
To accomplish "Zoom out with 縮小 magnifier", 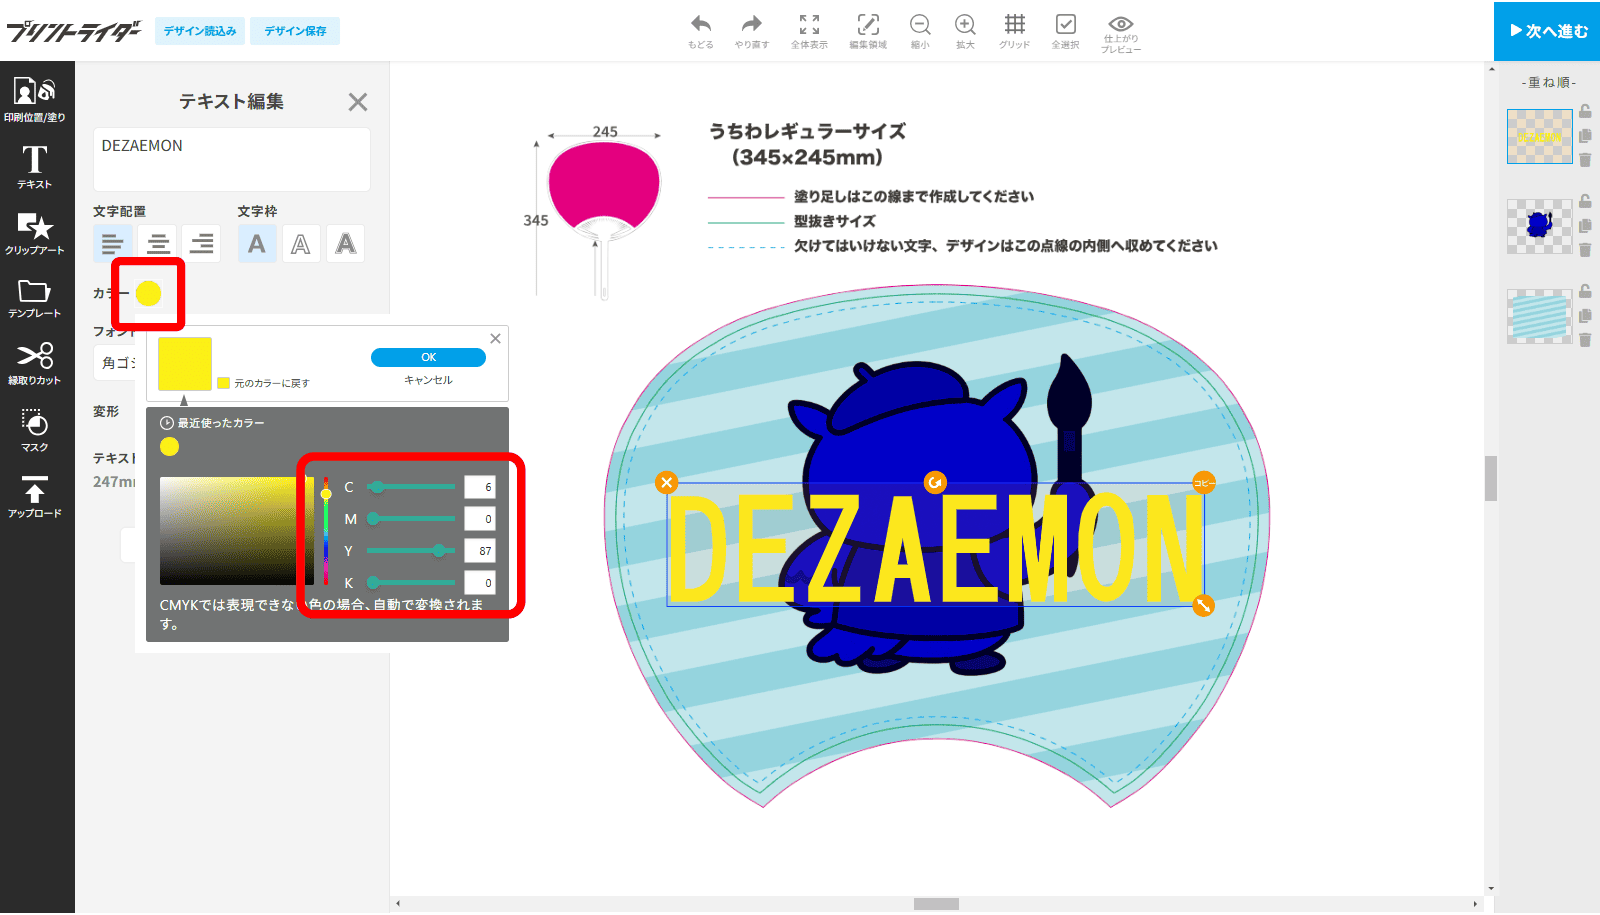I will (x=920, y=31).
